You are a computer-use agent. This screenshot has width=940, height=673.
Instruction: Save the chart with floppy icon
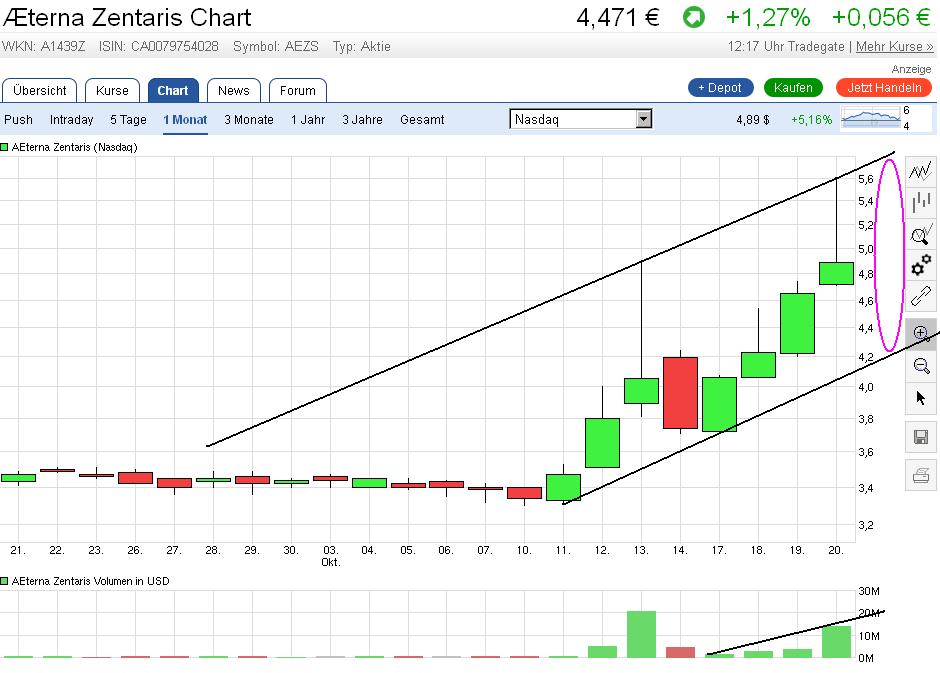point(920,437)
